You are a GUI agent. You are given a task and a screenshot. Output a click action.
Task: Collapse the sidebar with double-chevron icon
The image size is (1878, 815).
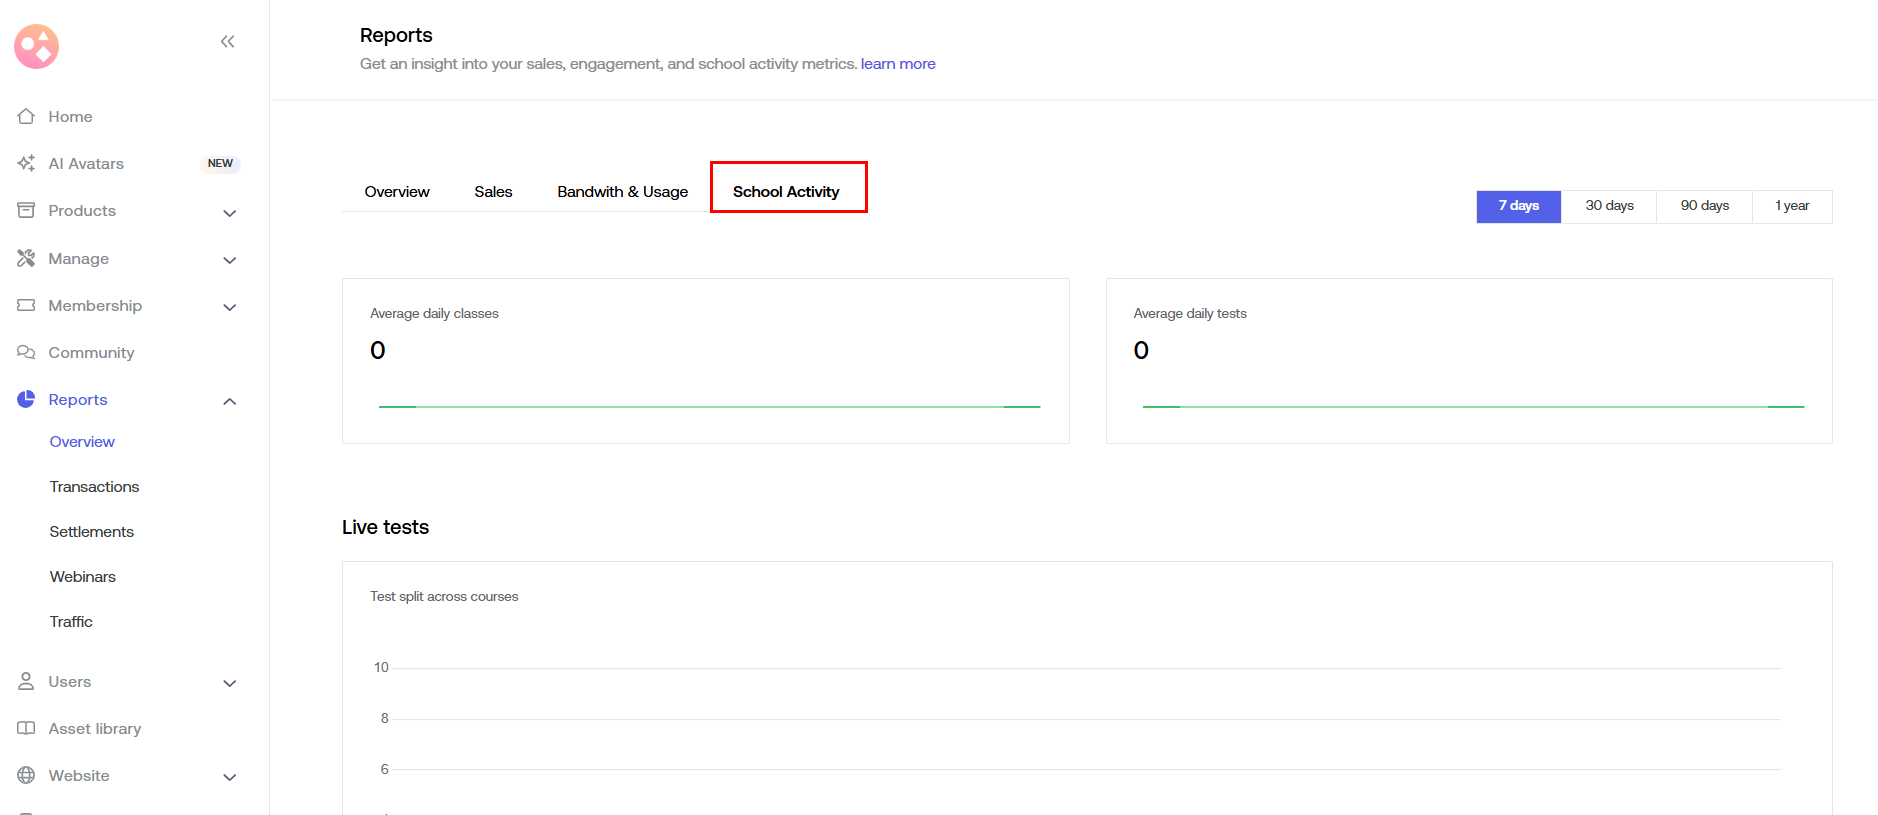(x=227, y=42)
